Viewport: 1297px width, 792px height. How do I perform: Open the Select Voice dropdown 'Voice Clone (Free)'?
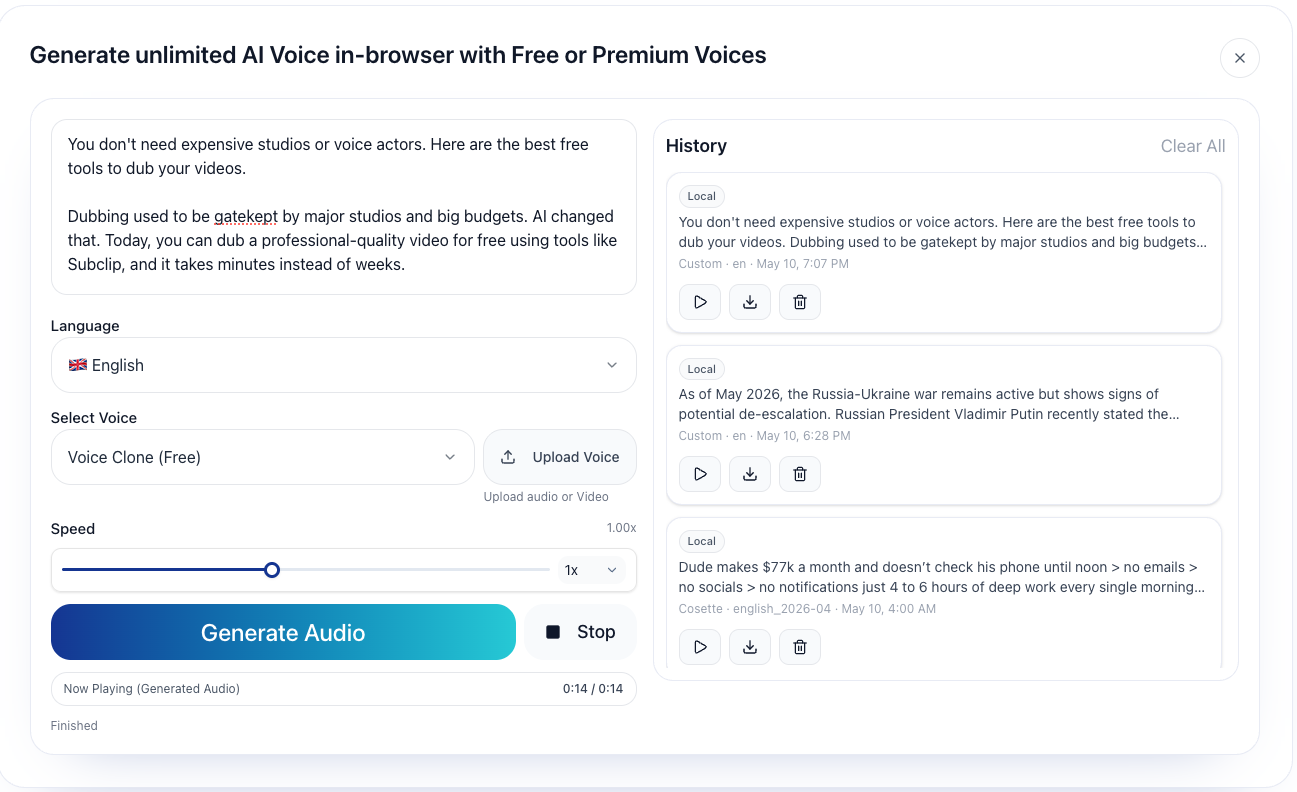(262, 457)
